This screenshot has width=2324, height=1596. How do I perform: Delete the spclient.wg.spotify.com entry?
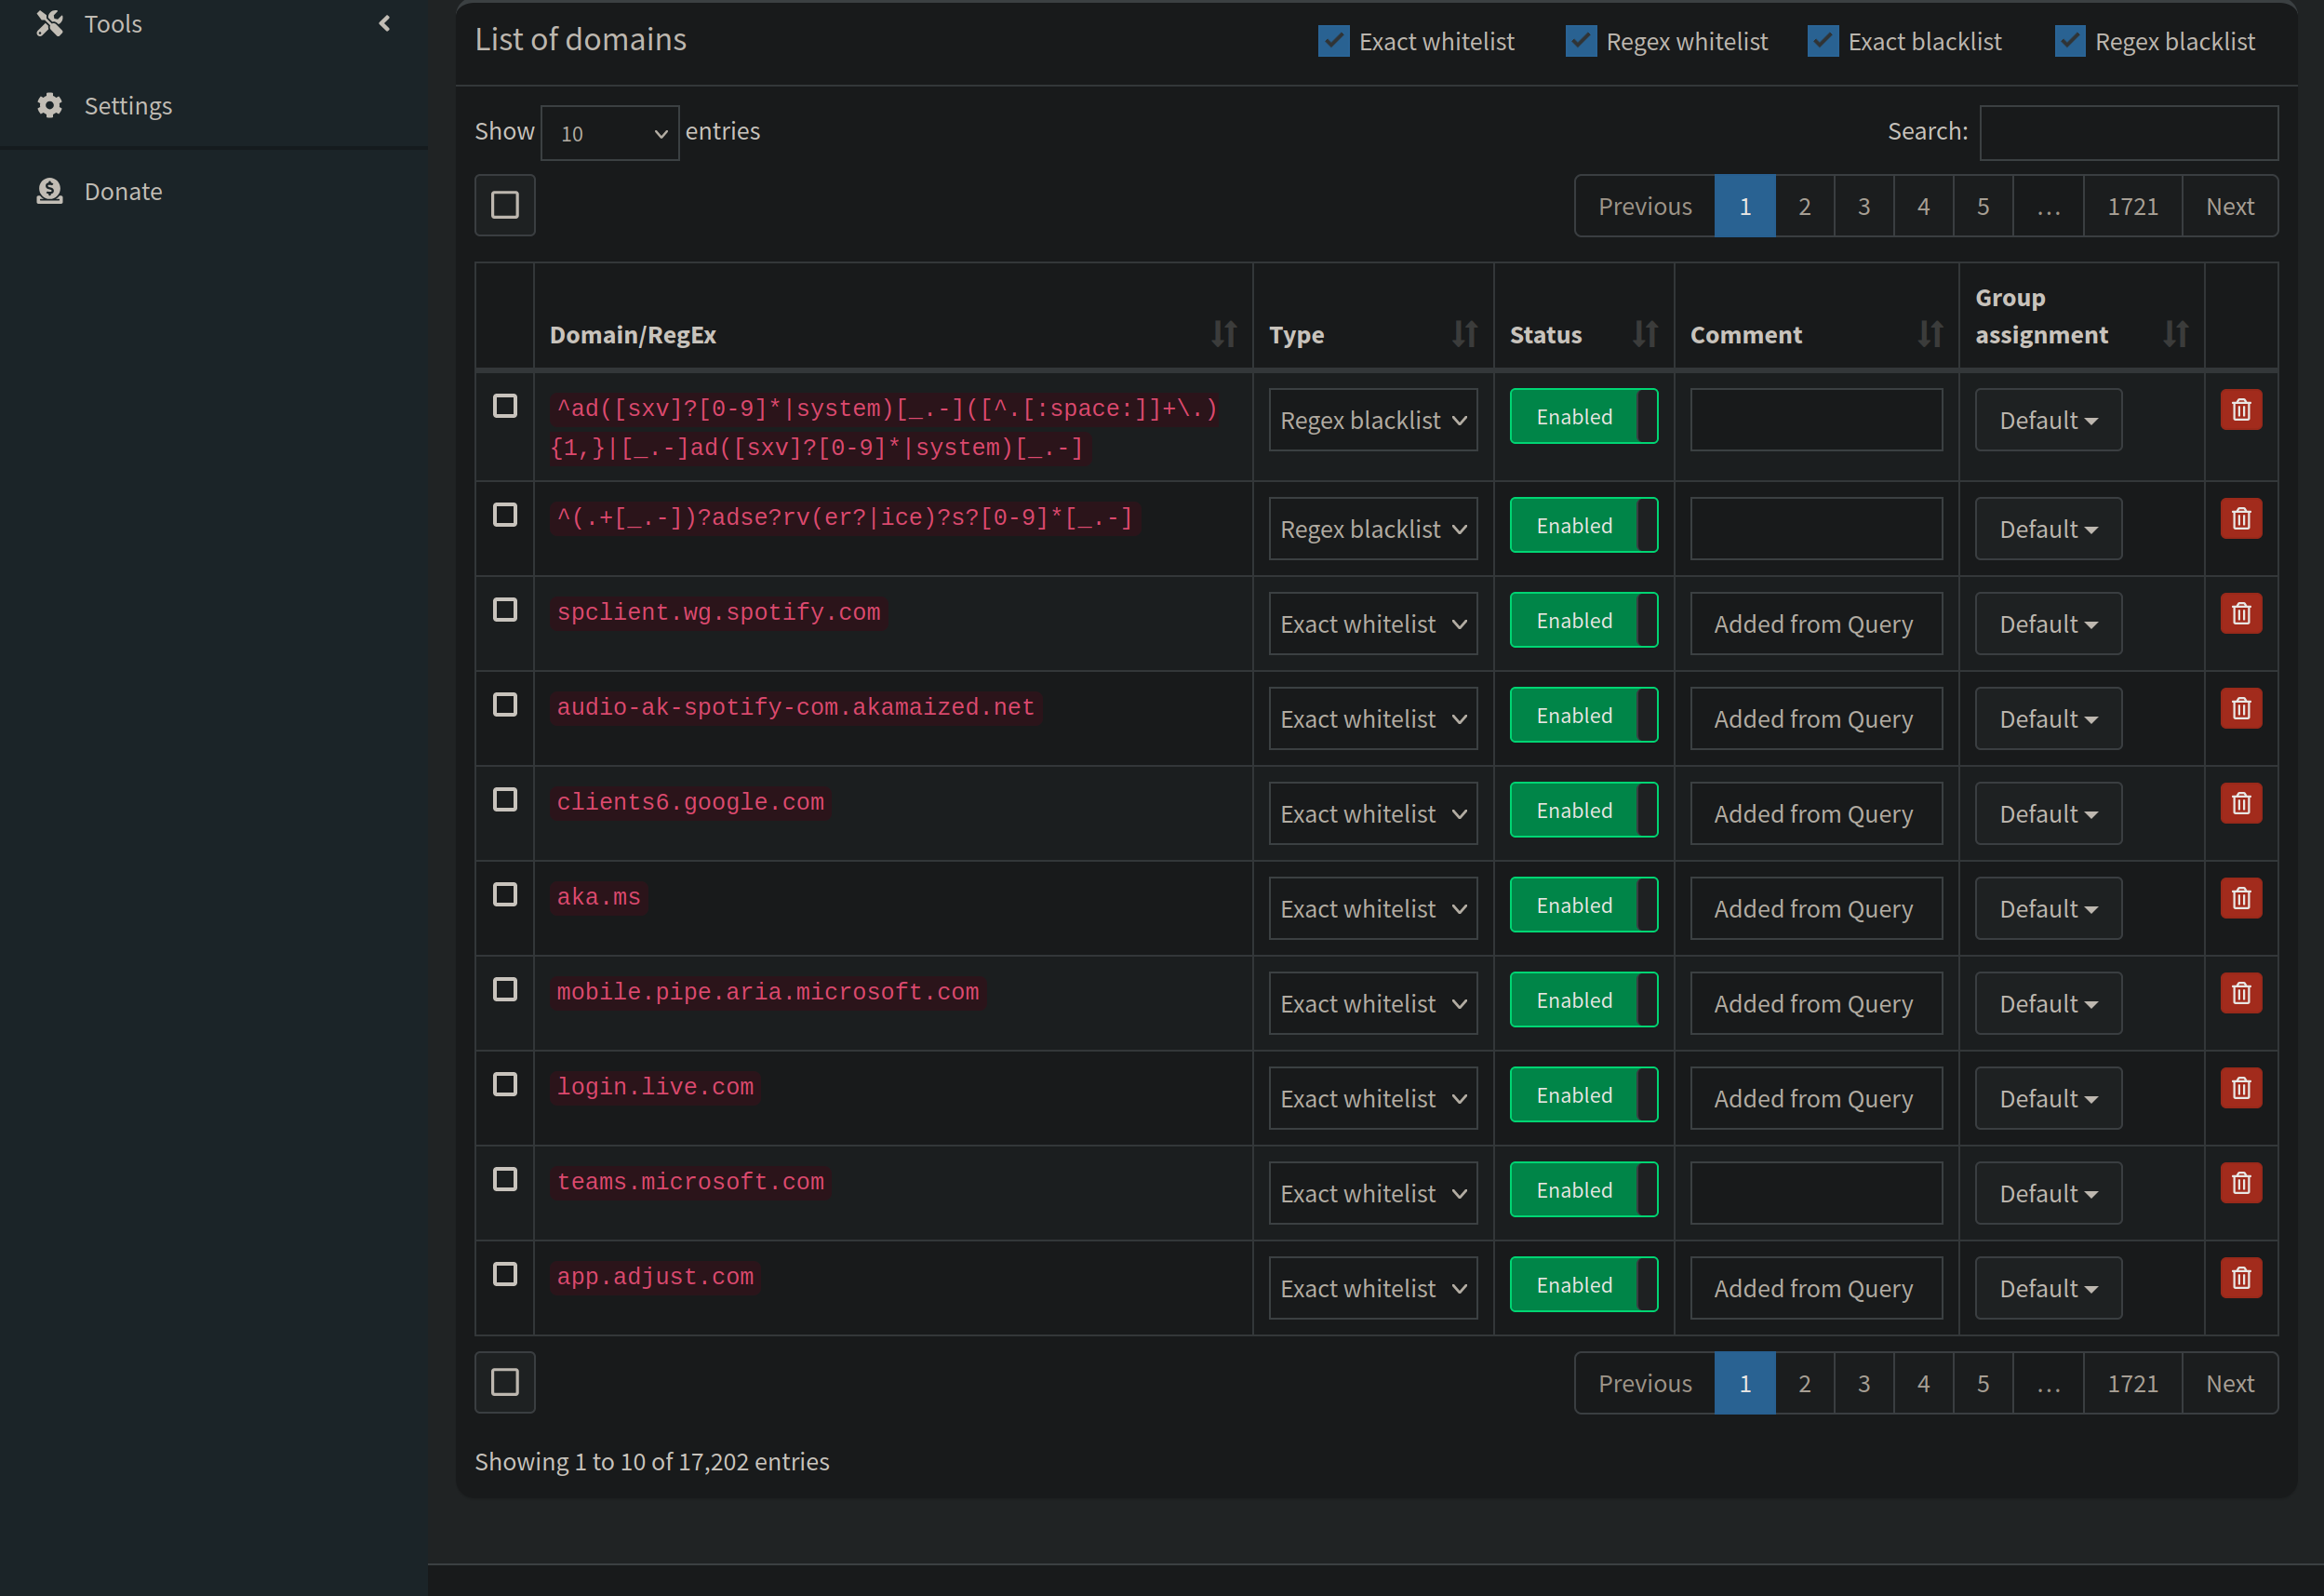point(2240,613)
